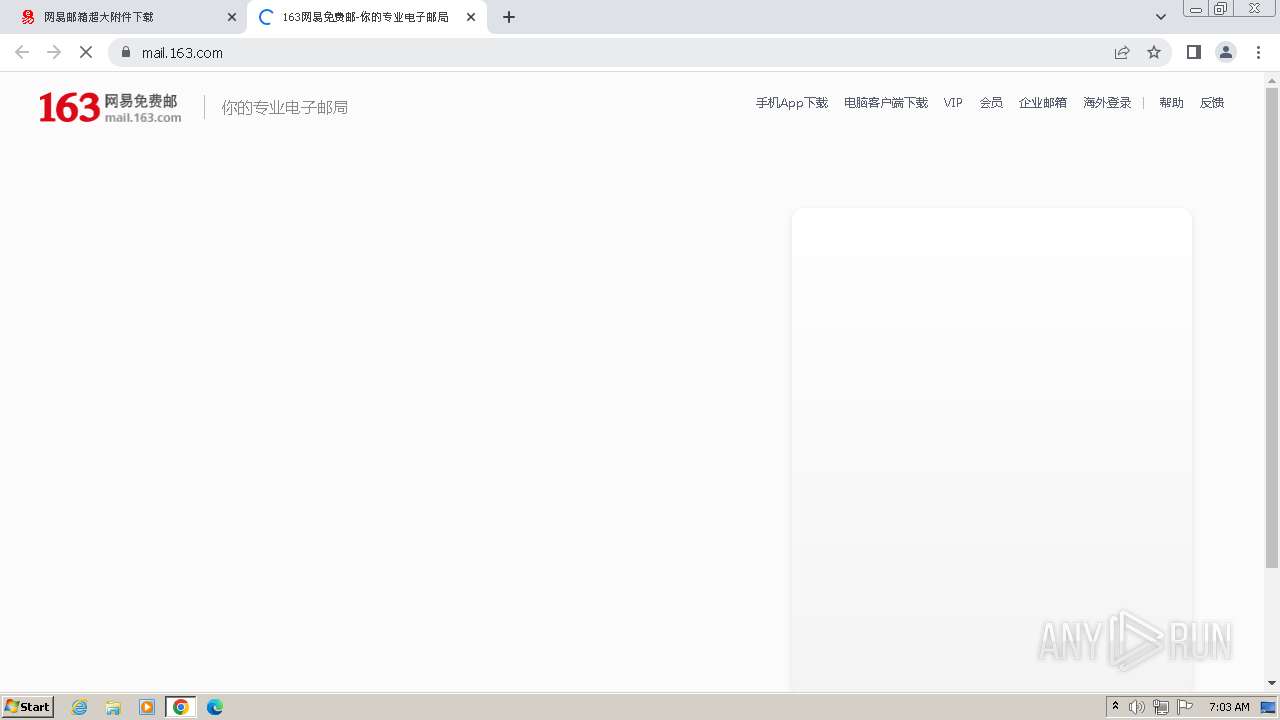The image size is (1280, 720).
Task: Share this page icon
Action: (x=1122, y=52)
